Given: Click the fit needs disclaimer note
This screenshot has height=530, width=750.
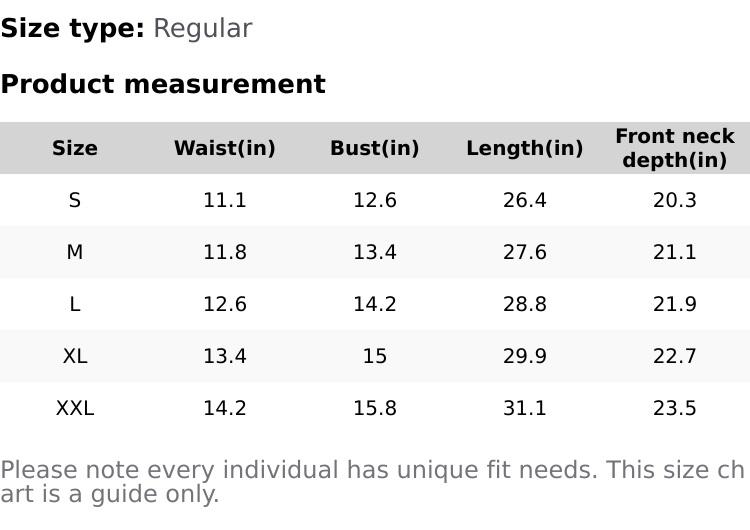Looking at the screenshot, I should coord(372,482).
